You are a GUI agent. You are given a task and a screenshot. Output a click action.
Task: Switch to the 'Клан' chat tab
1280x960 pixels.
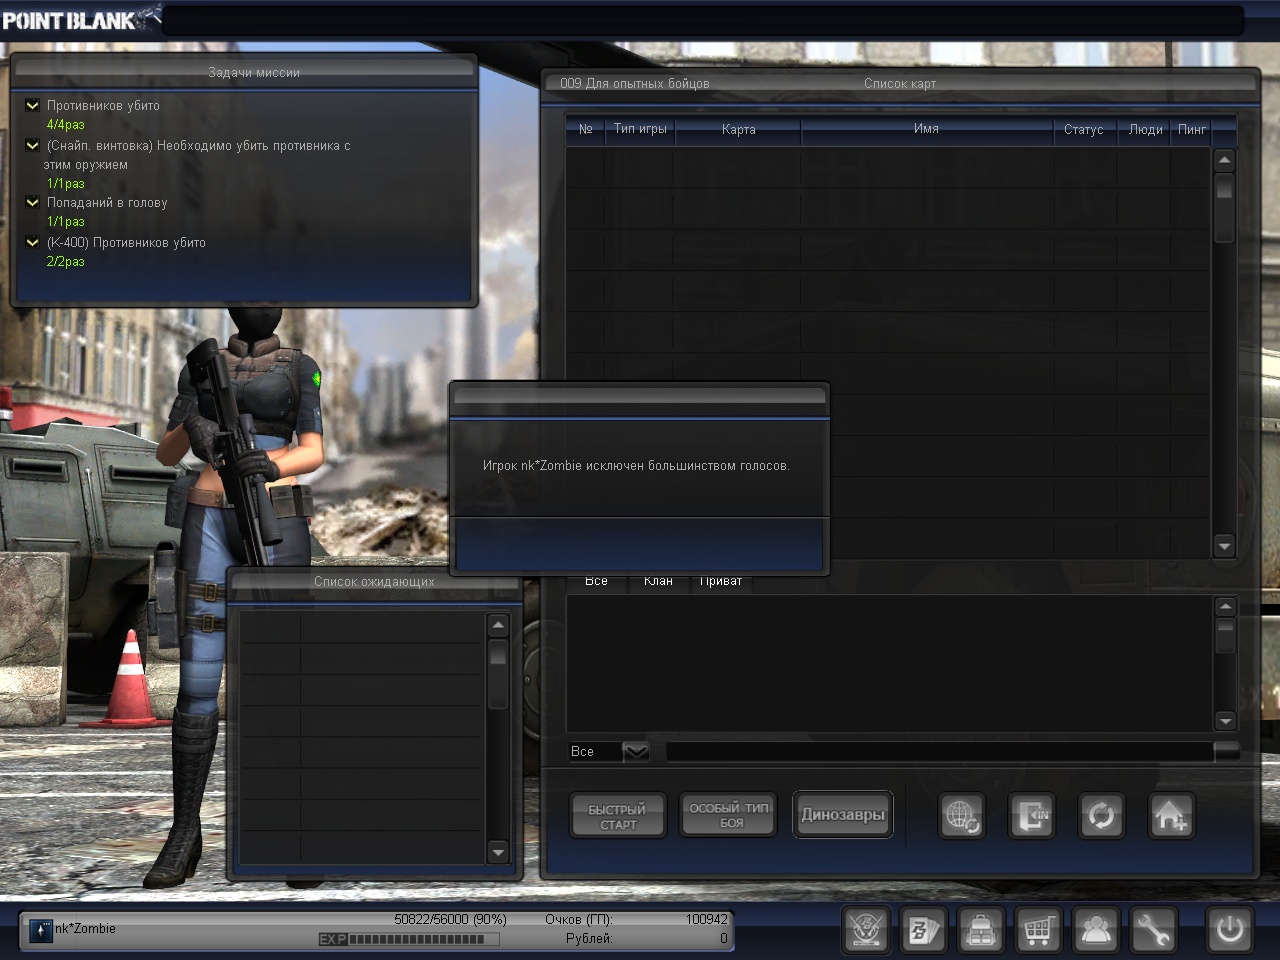658,581
